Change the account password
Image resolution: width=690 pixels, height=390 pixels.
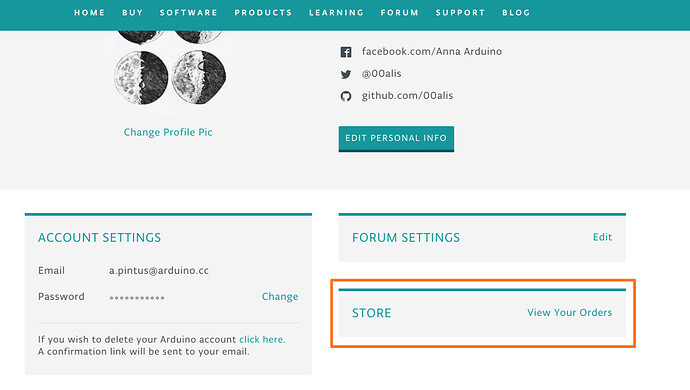click(280, 297)
